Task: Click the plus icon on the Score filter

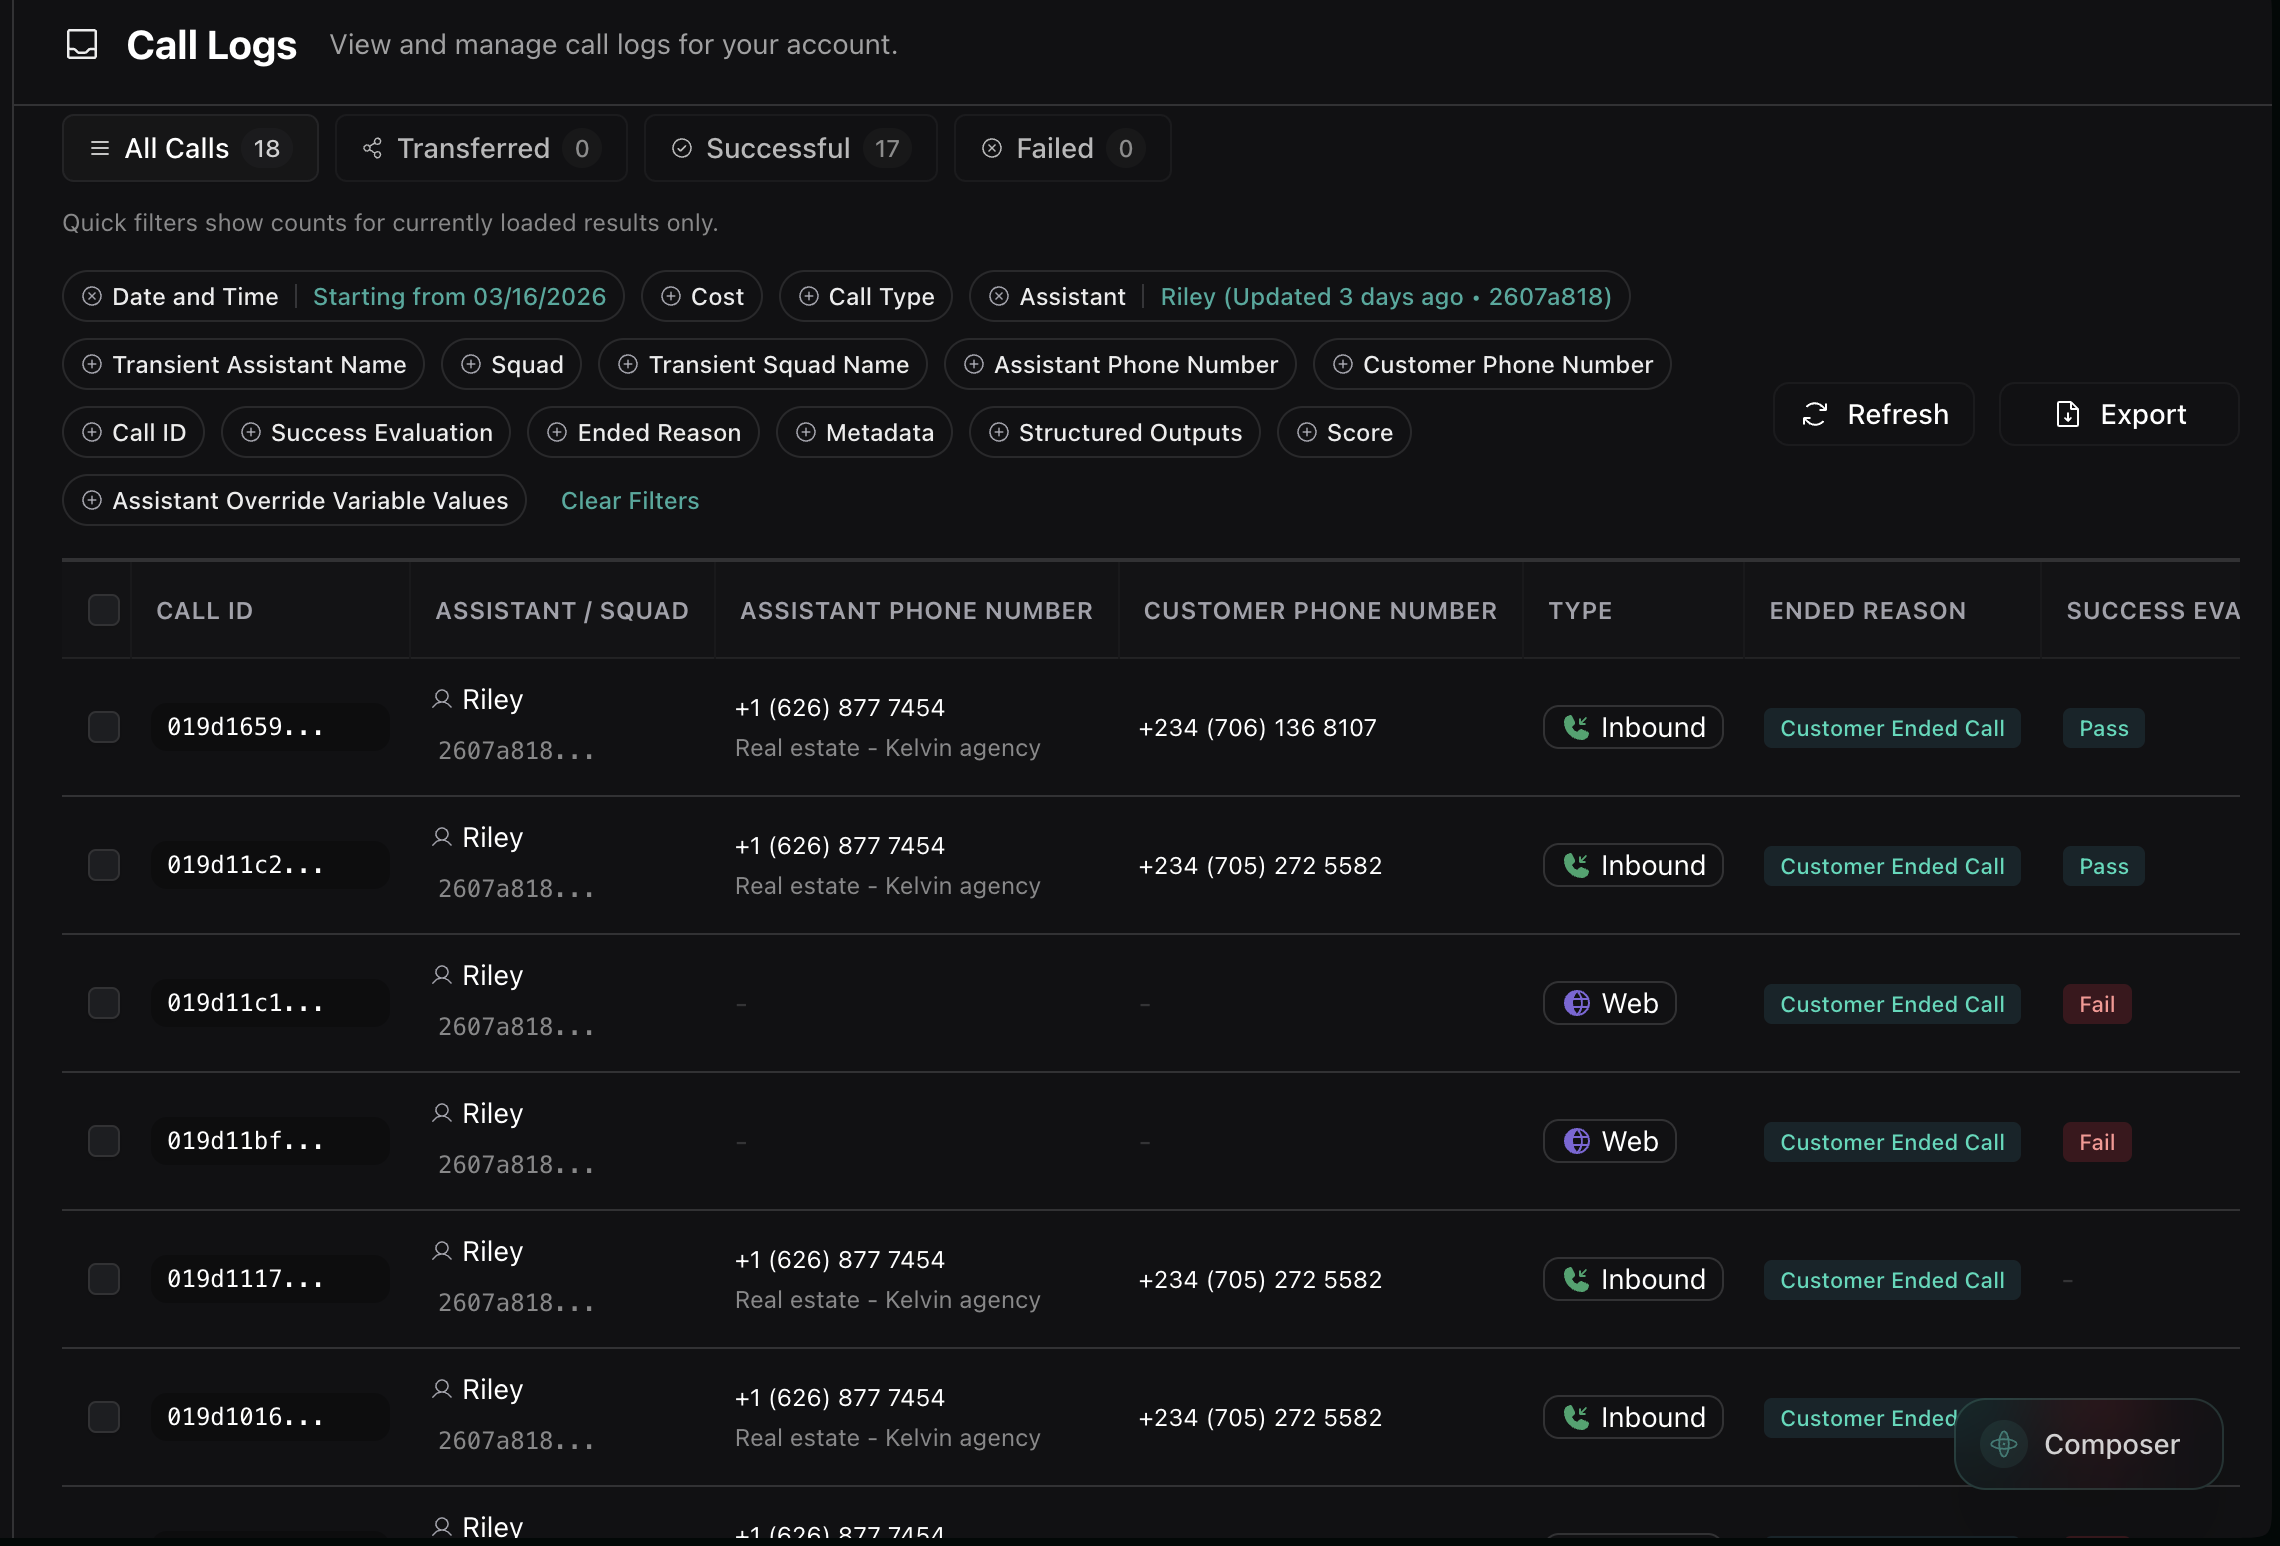Action: pyautogui.click(x=1307, y=433)
